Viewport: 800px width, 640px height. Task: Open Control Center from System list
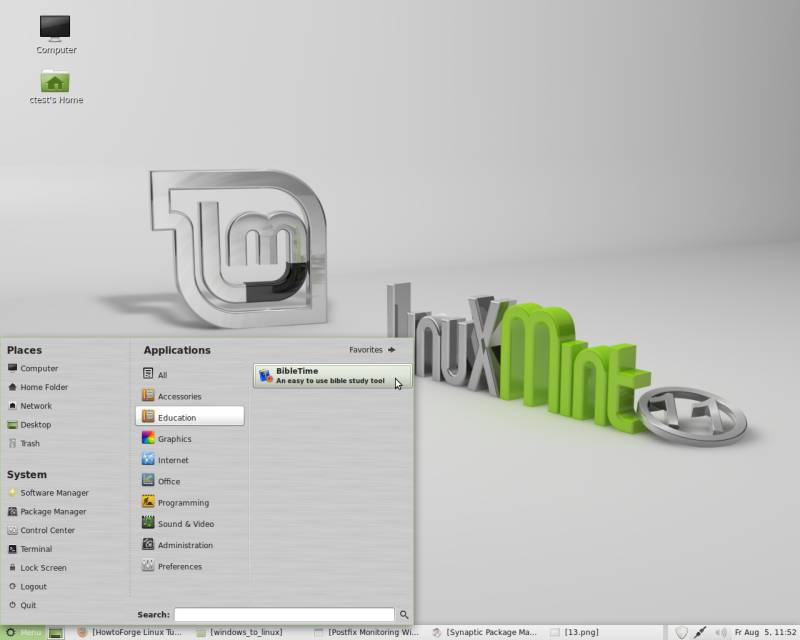point(41,530)
